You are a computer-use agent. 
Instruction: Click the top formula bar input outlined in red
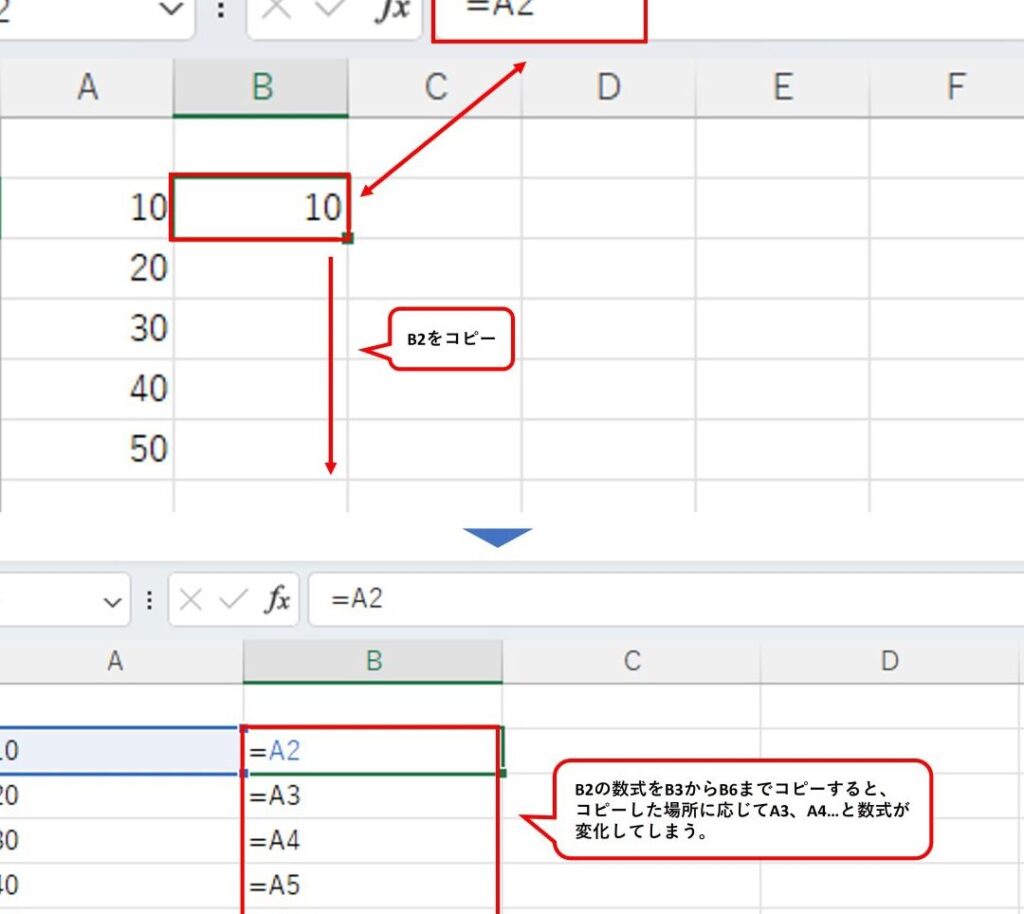[x=539, y=16]
